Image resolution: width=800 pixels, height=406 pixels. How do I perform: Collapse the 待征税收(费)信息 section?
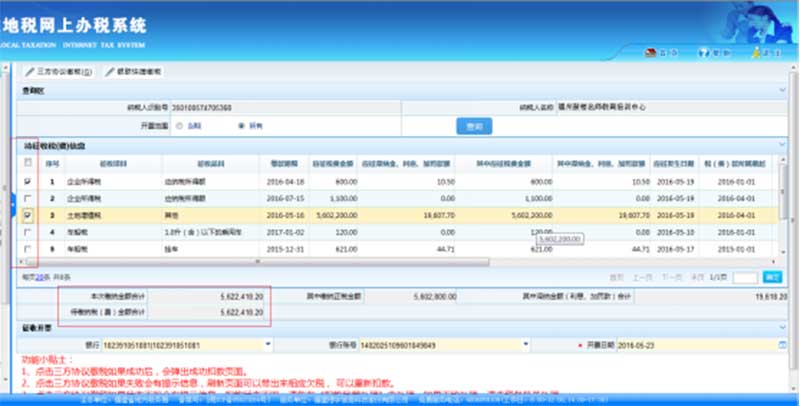click(x=781, y=145)
